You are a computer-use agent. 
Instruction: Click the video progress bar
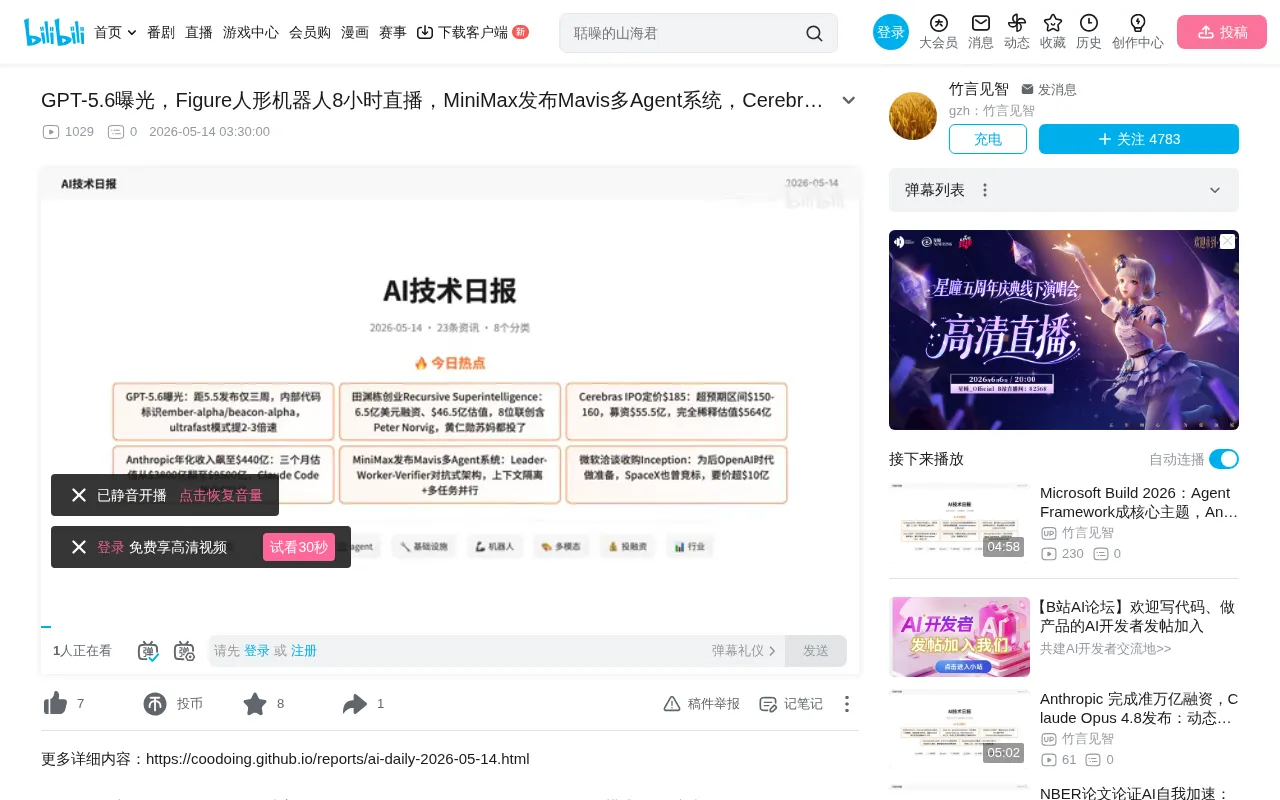450,626
